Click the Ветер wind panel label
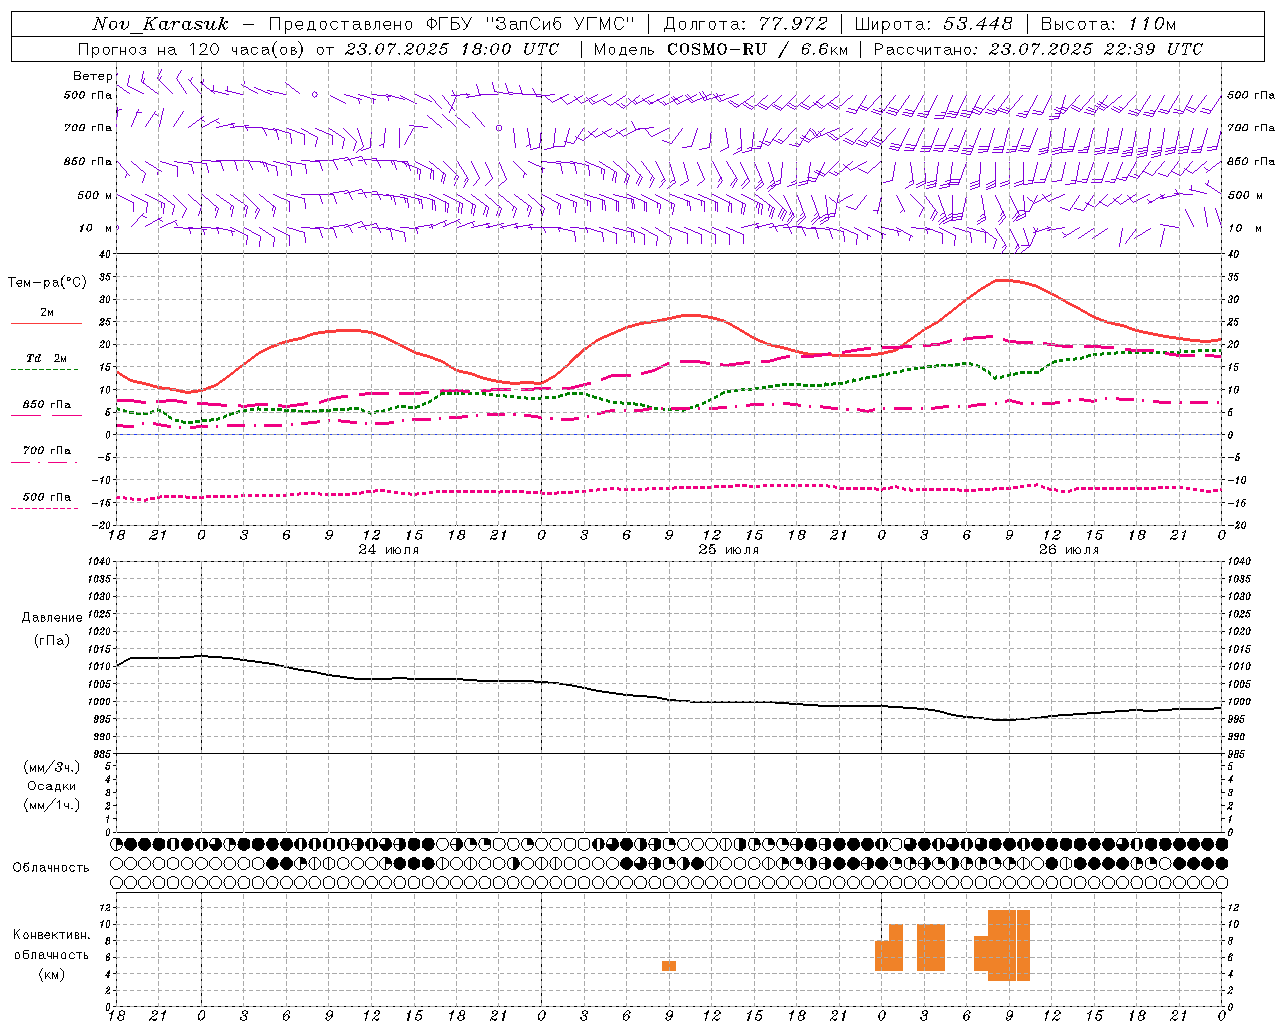1280x1024 pixels. [92, 76]
